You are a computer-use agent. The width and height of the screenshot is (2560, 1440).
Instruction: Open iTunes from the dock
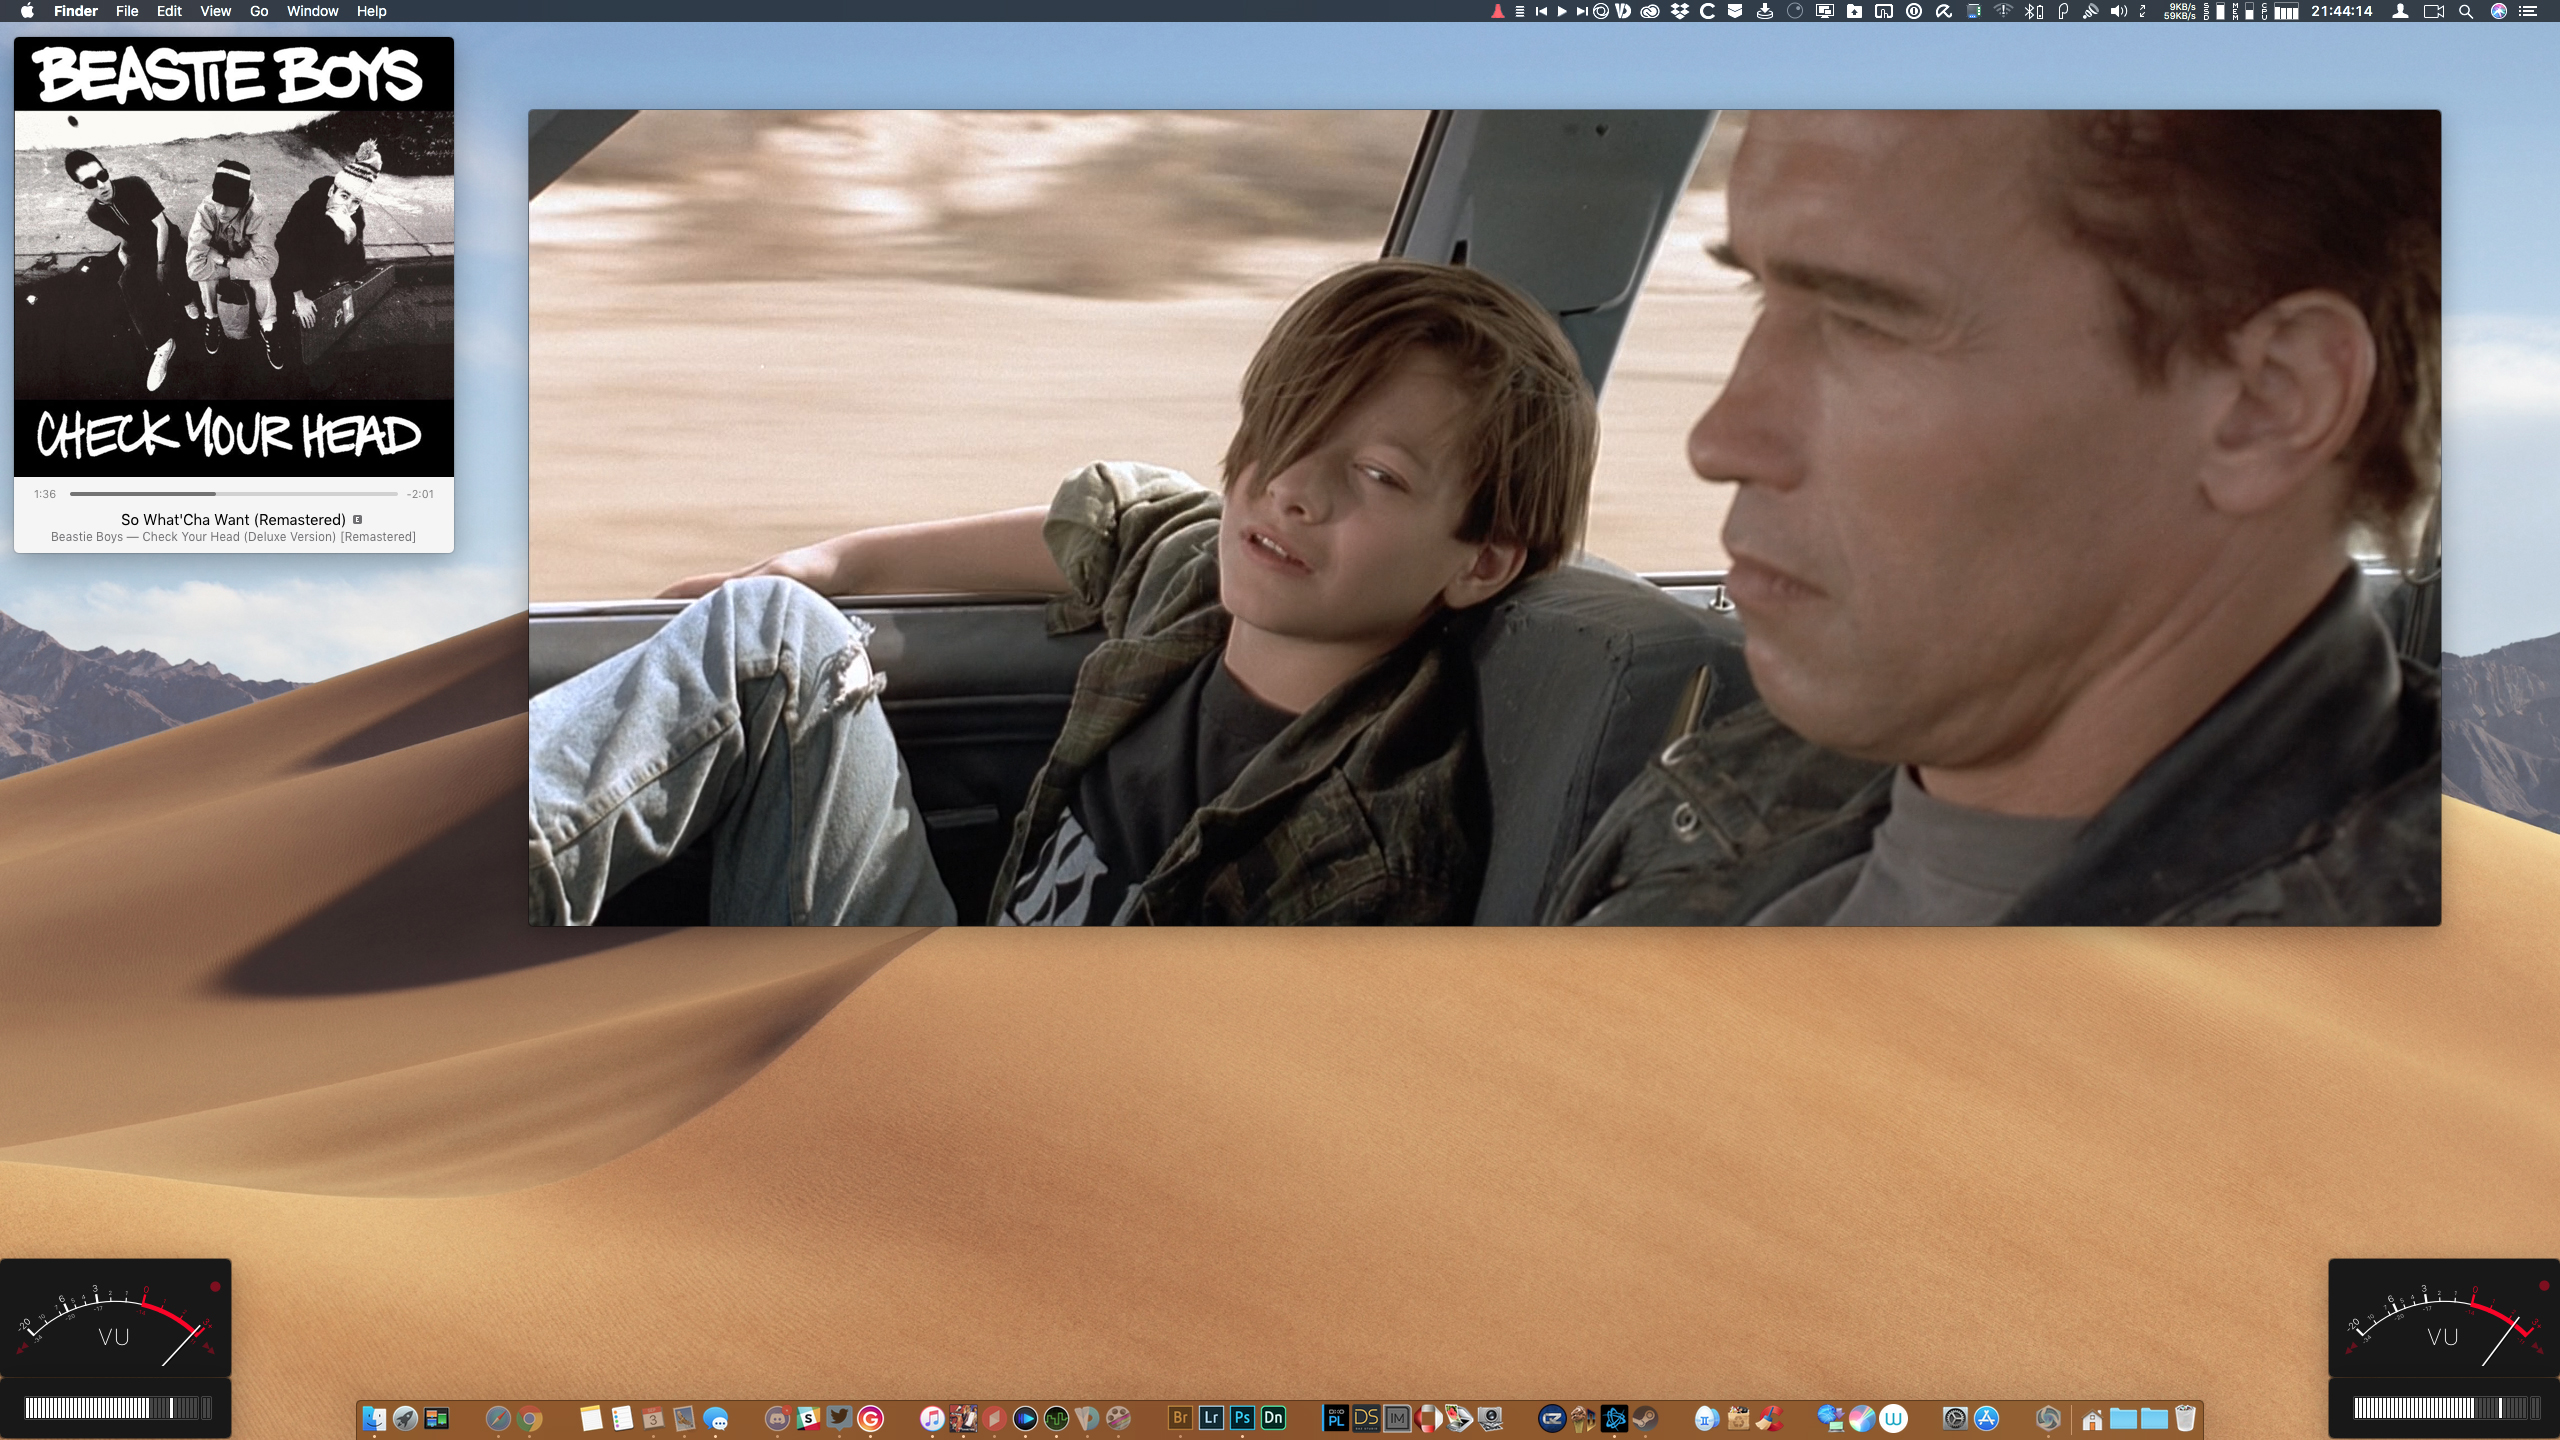(x=932, y=1418)
